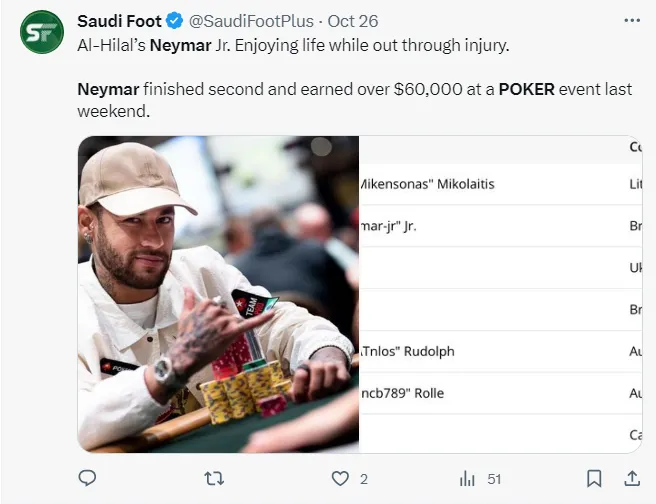Open the Saudi Foot account name link

(x=119, y=20)
